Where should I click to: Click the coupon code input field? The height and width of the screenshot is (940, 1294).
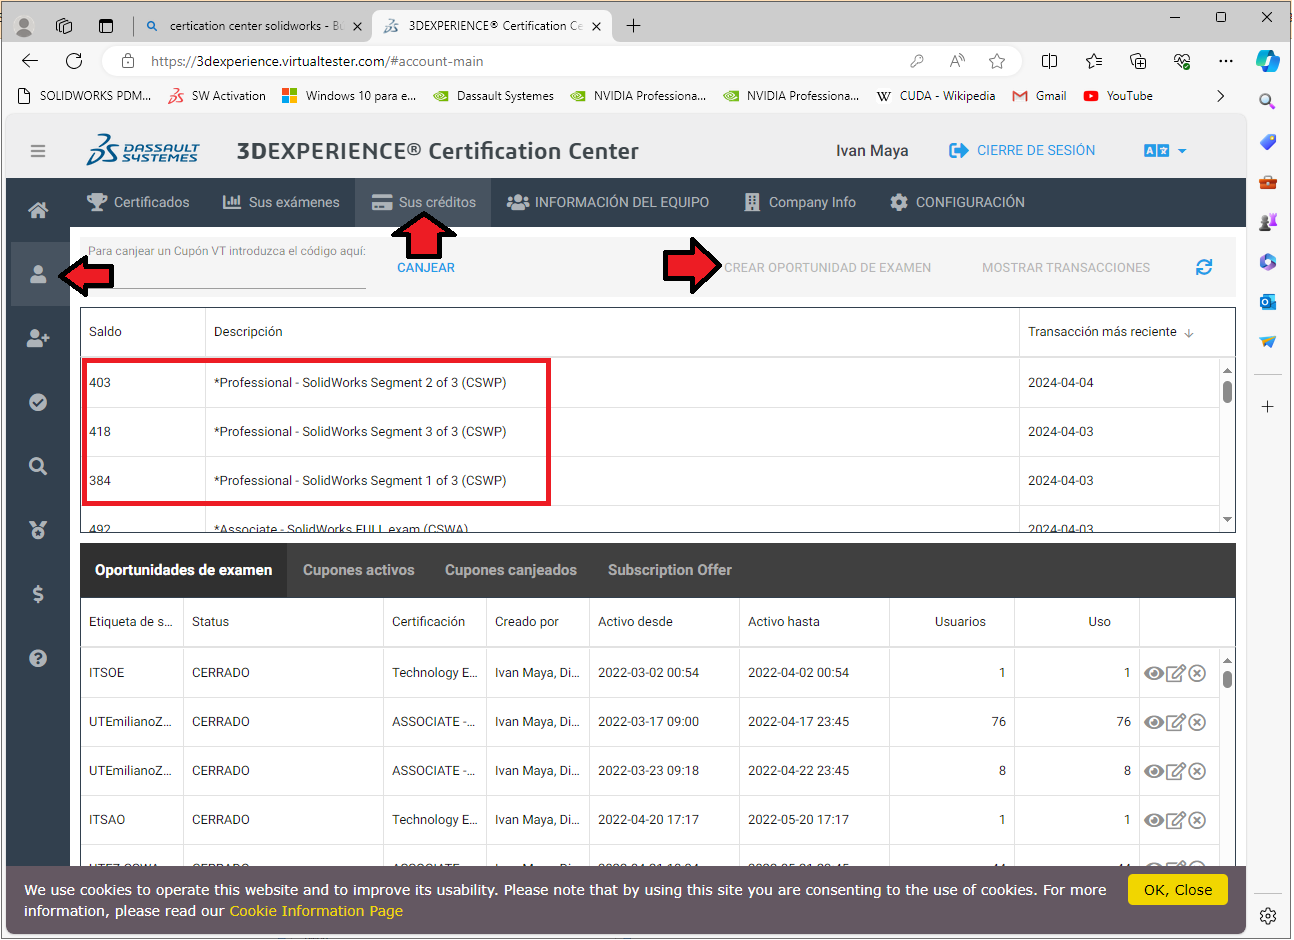pyautogui.click(x=227, y=275)
